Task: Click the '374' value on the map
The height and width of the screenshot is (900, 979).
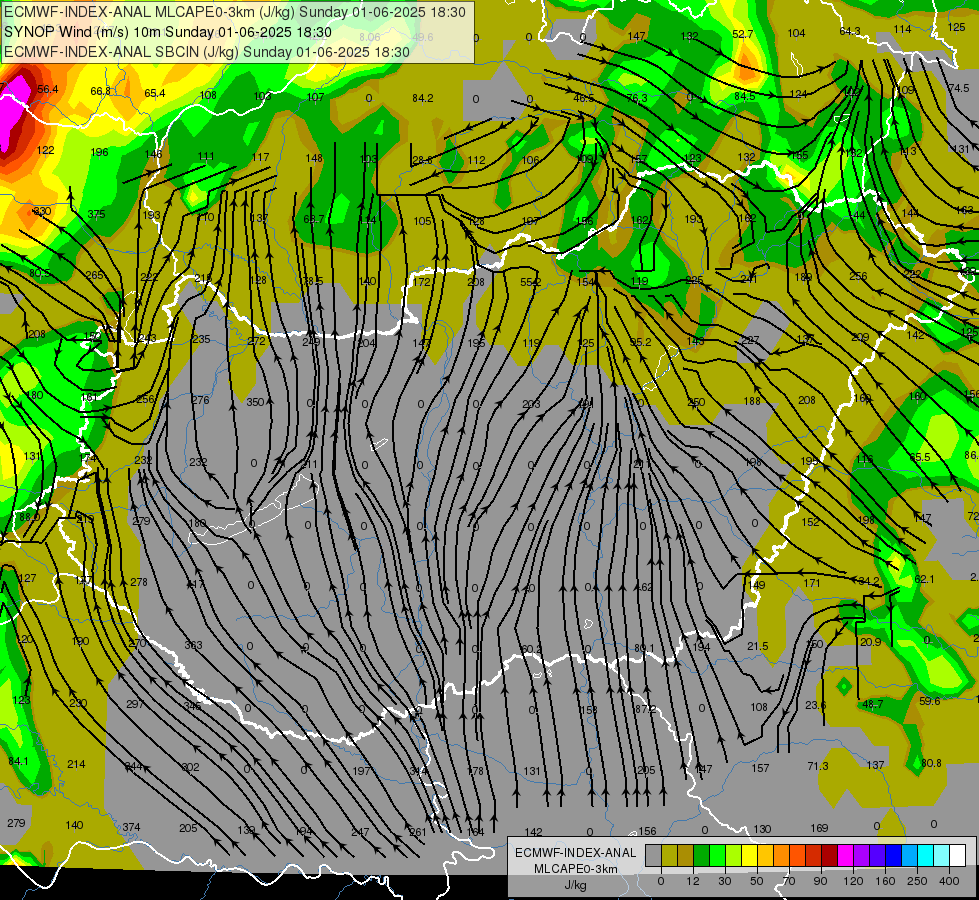Action: (131, 827)
